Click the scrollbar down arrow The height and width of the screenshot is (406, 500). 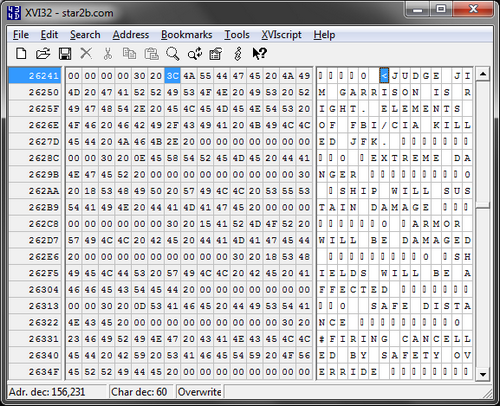[x=483, y=374]
